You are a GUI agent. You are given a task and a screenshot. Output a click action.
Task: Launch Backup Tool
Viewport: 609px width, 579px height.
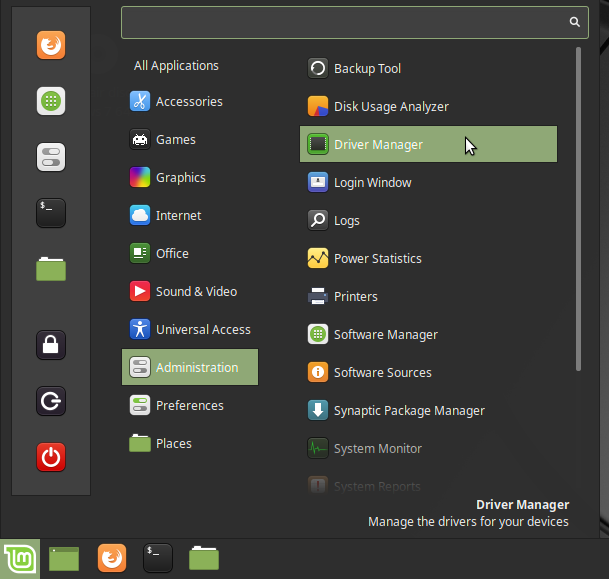(428, 68)
